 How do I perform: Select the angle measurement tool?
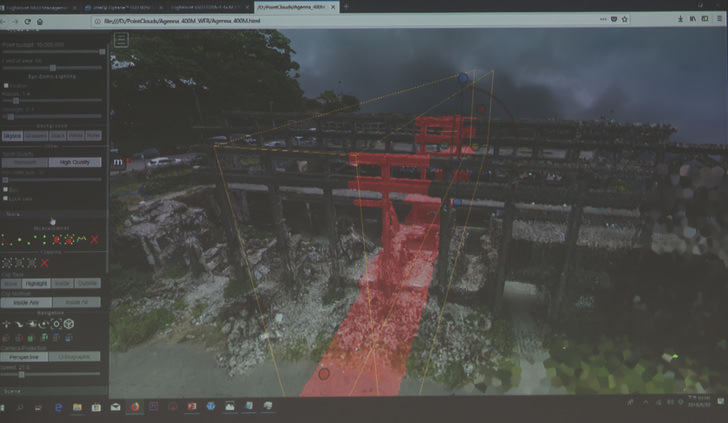6,240
